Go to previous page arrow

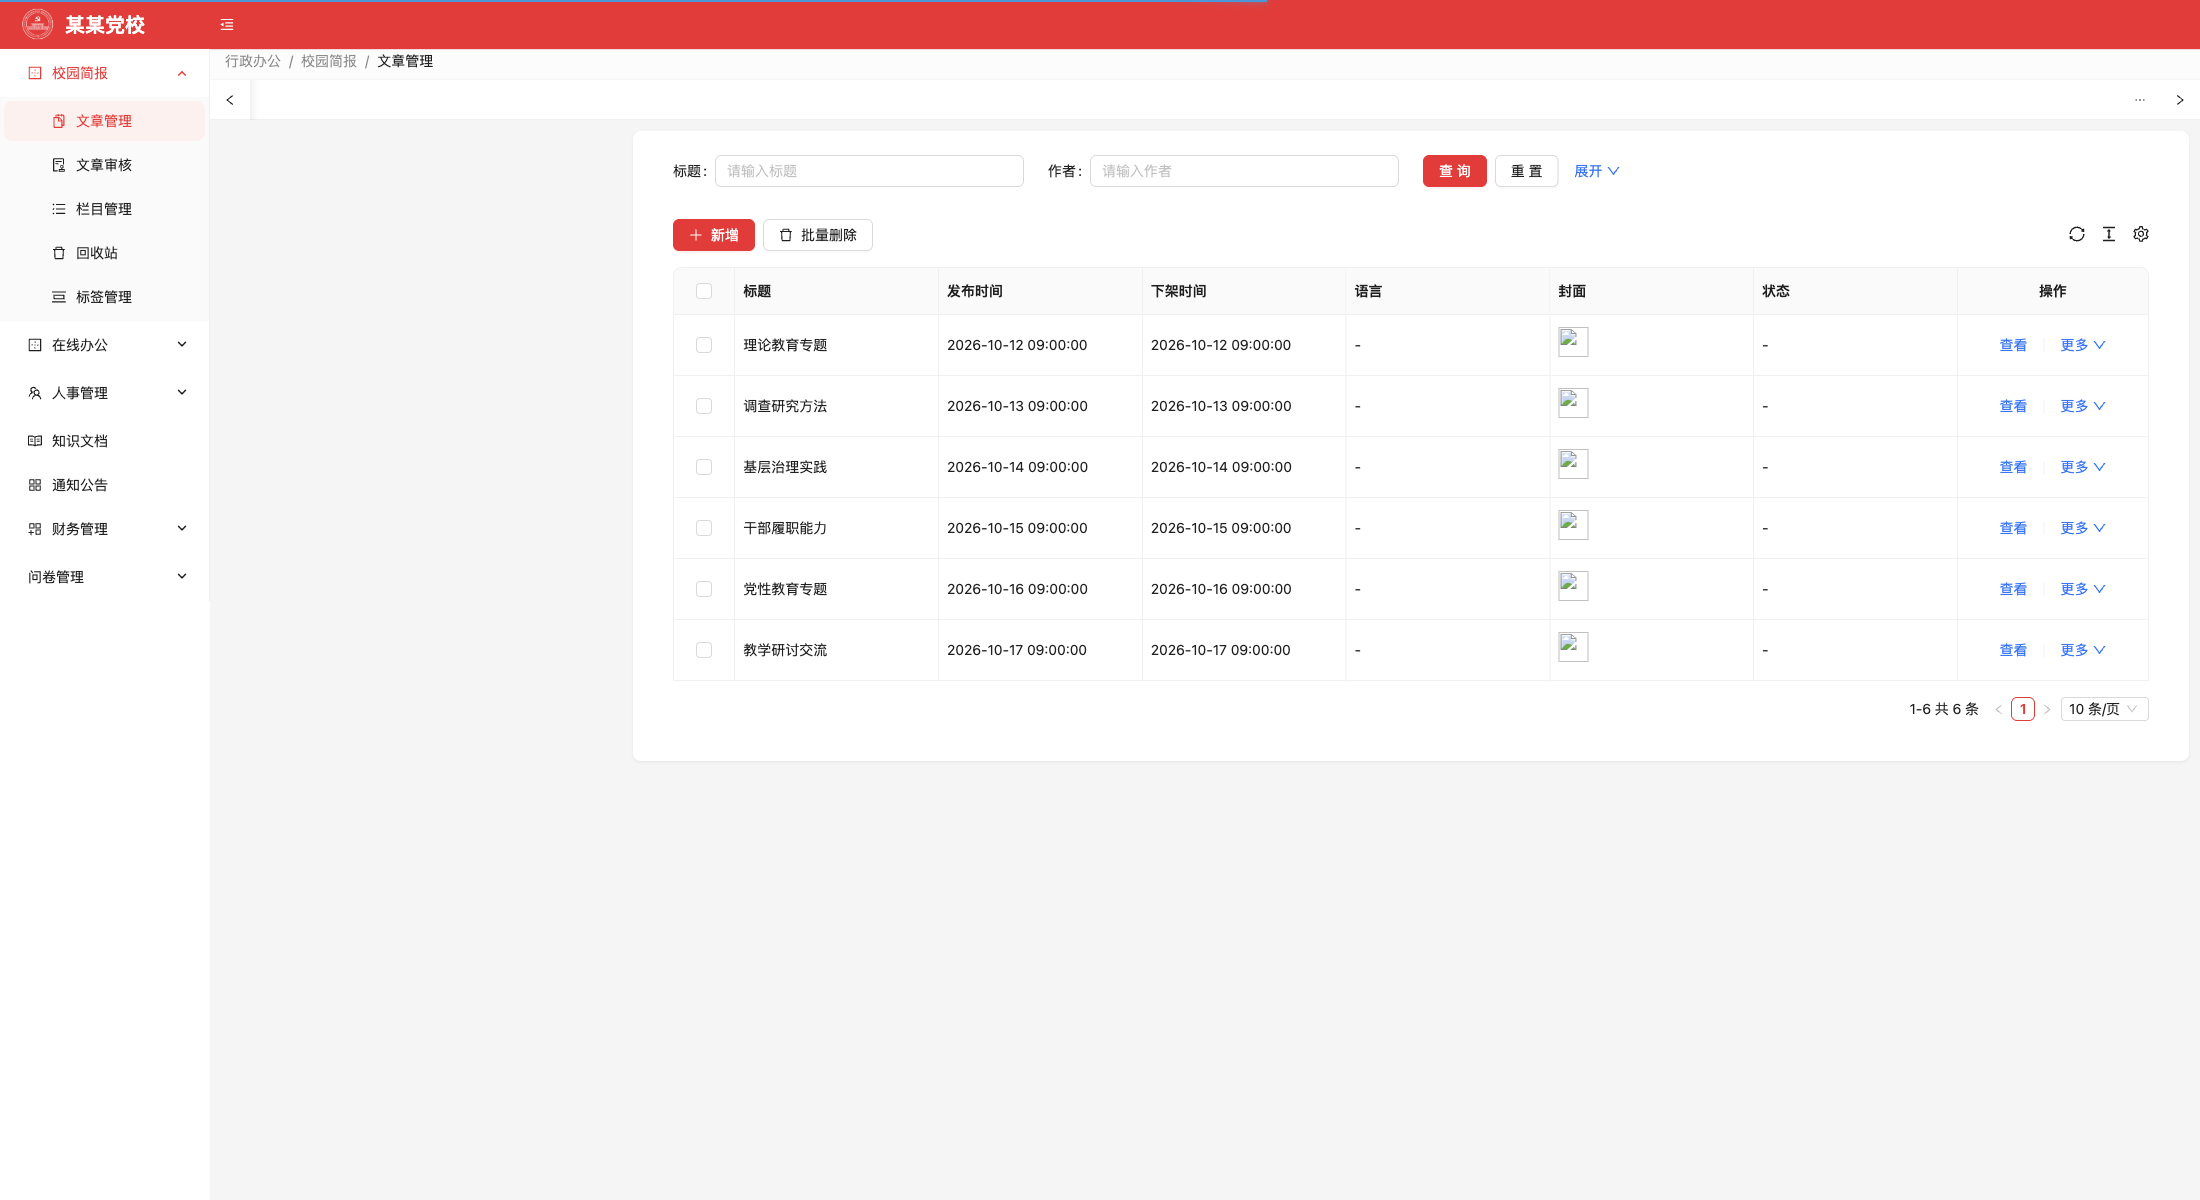(x=1999, y=709)
